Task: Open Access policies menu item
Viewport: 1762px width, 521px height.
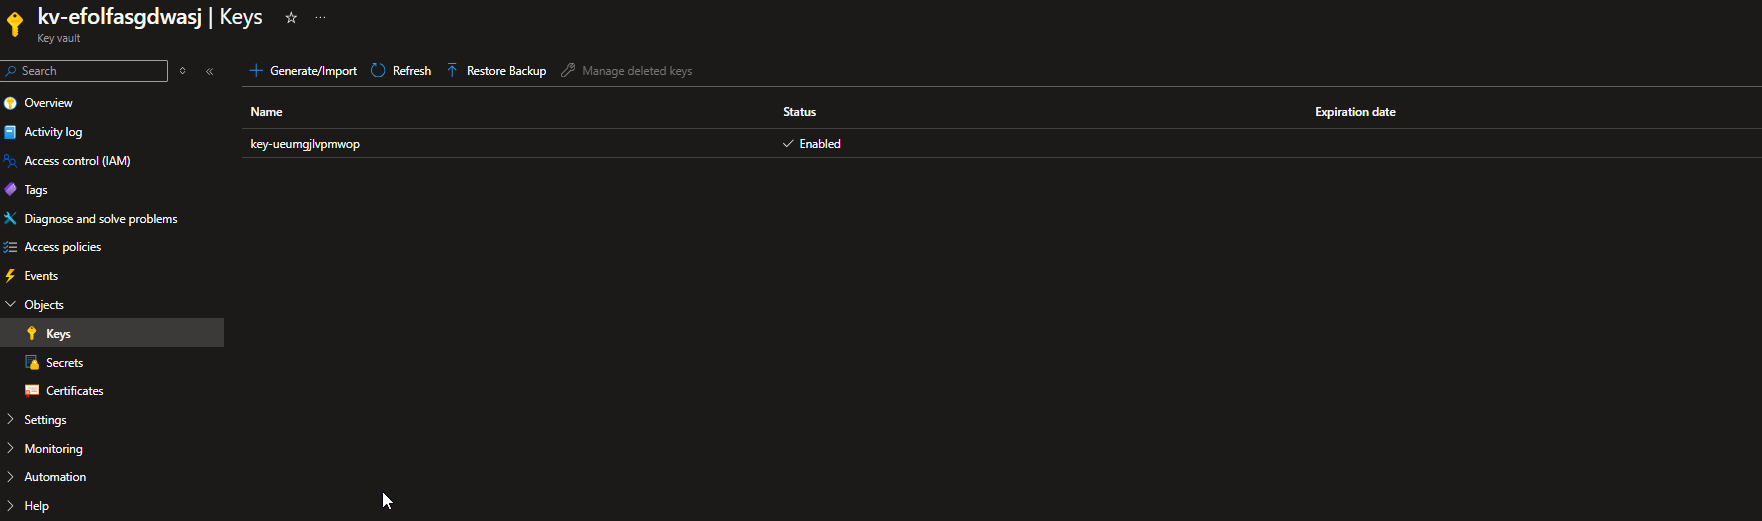Action: pyautogui.click(x=62, y=247)
